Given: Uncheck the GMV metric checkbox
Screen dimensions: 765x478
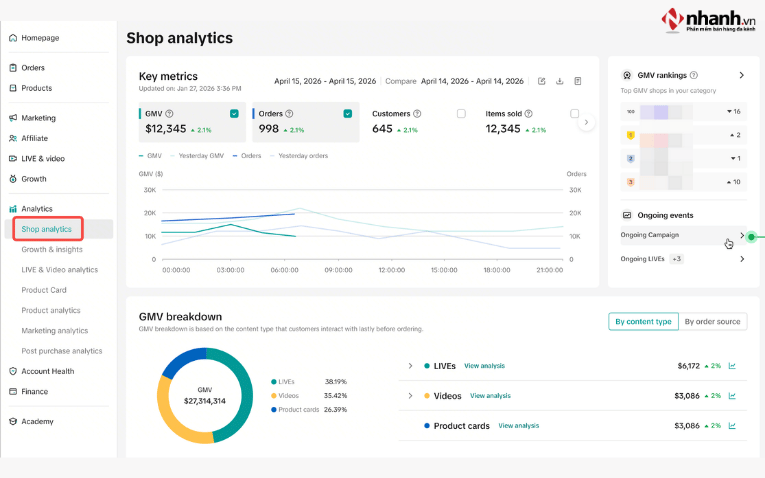Looking at the screenshot, I should pyautogui.click(x=234, y=114).
